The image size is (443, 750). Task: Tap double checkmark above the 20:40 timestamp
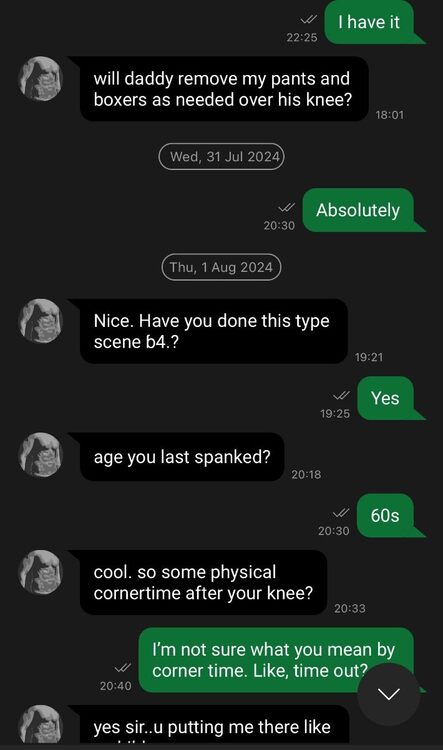(122, 668)
